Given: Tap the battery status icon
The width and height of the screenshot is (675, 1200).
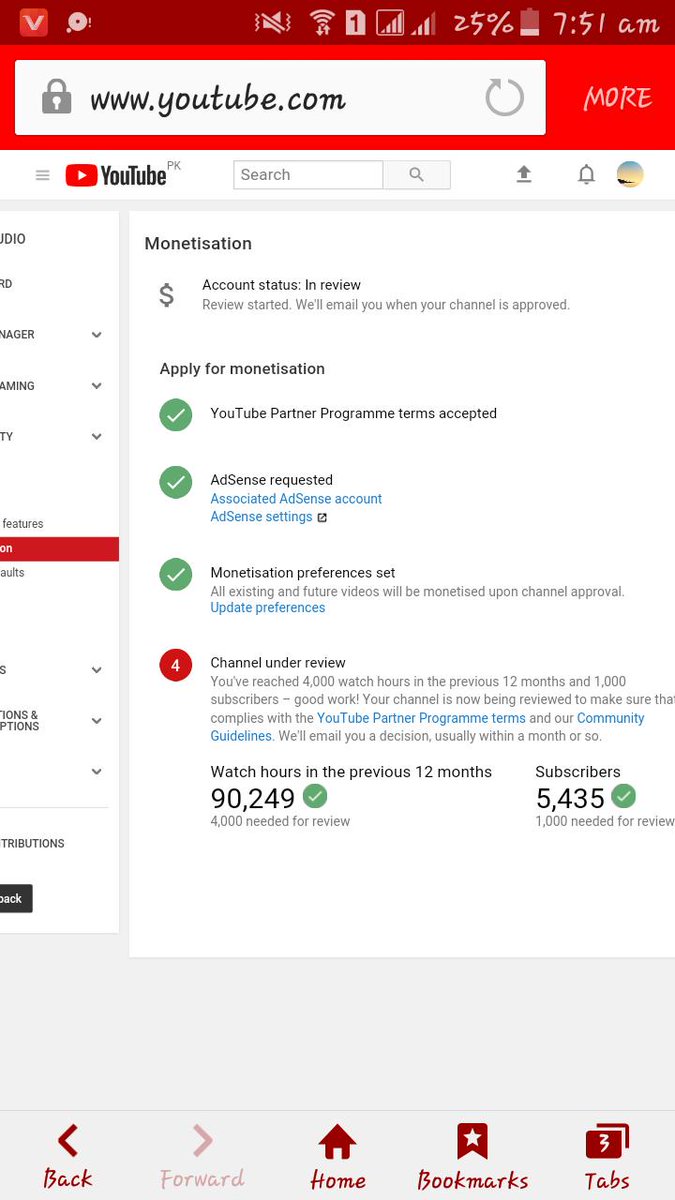Looking at the screenshot, I should [528, 22].
